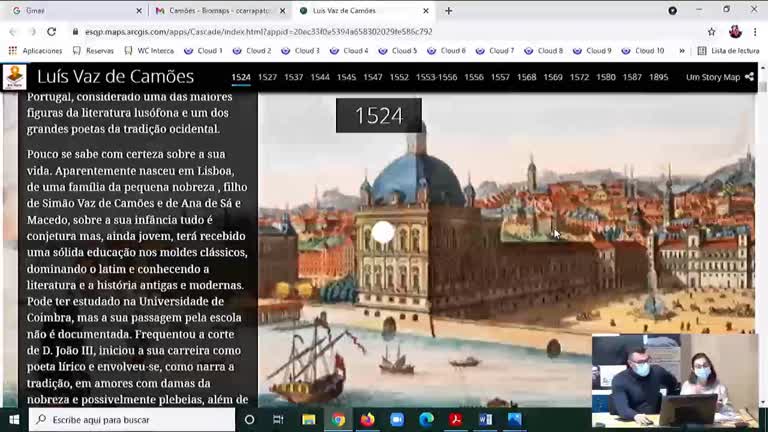Open the Cloud 2 bookmark
The image size is (768, 432).
252,50
